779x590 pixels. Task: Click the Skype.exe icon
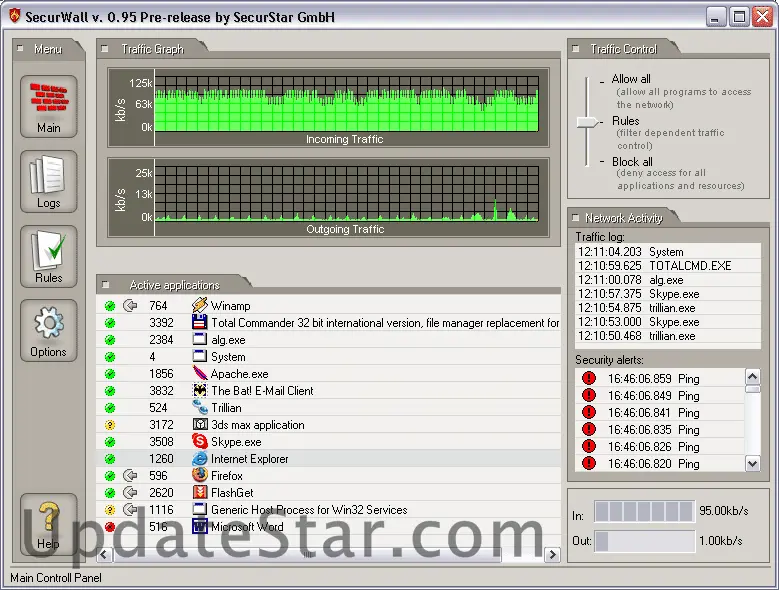click(x=200, y=441)
